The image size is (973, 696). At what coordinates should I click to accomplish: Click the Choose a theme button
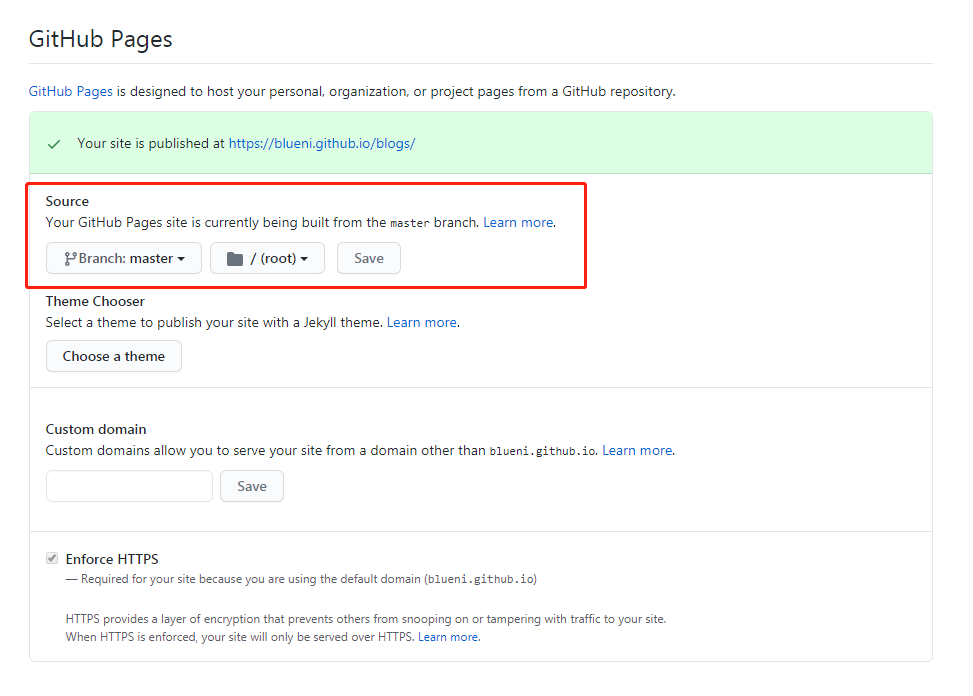click(114, 356)
